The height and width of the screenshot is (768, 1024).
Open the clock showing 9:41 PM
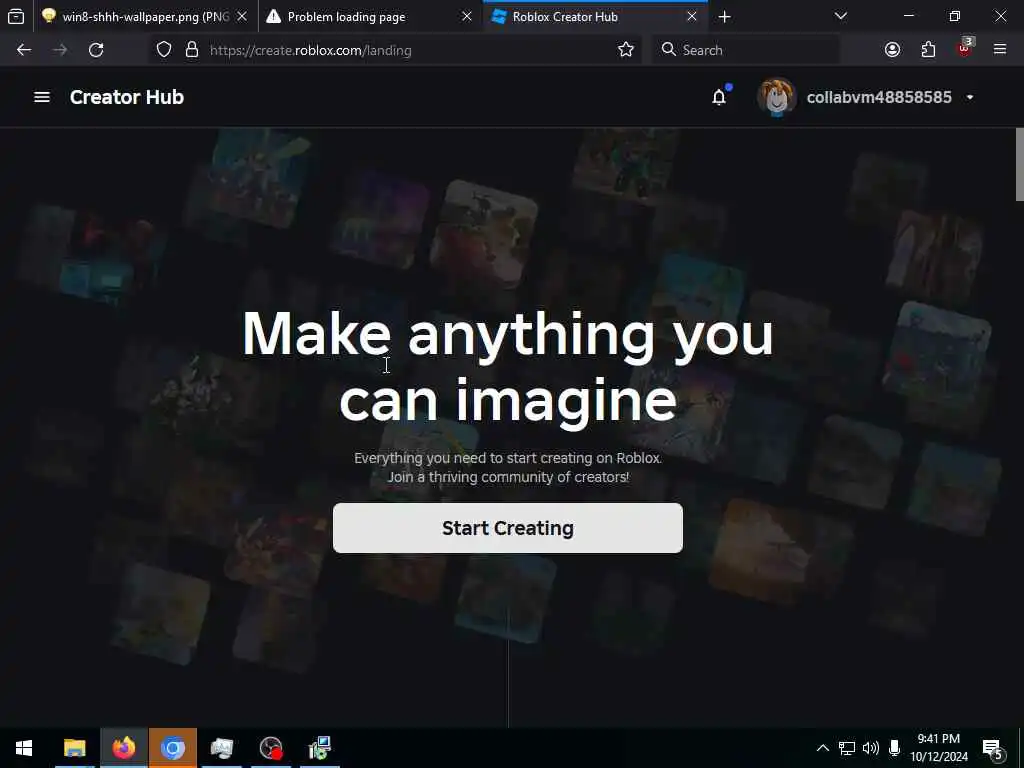[x=939, y=748]
